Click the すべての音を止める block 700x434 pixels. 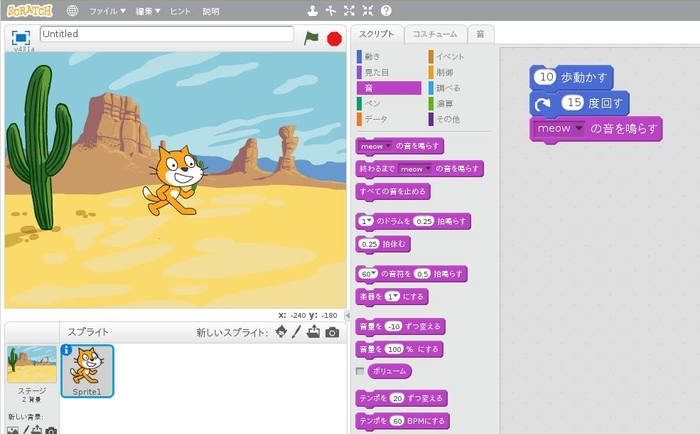coord(393,192)
